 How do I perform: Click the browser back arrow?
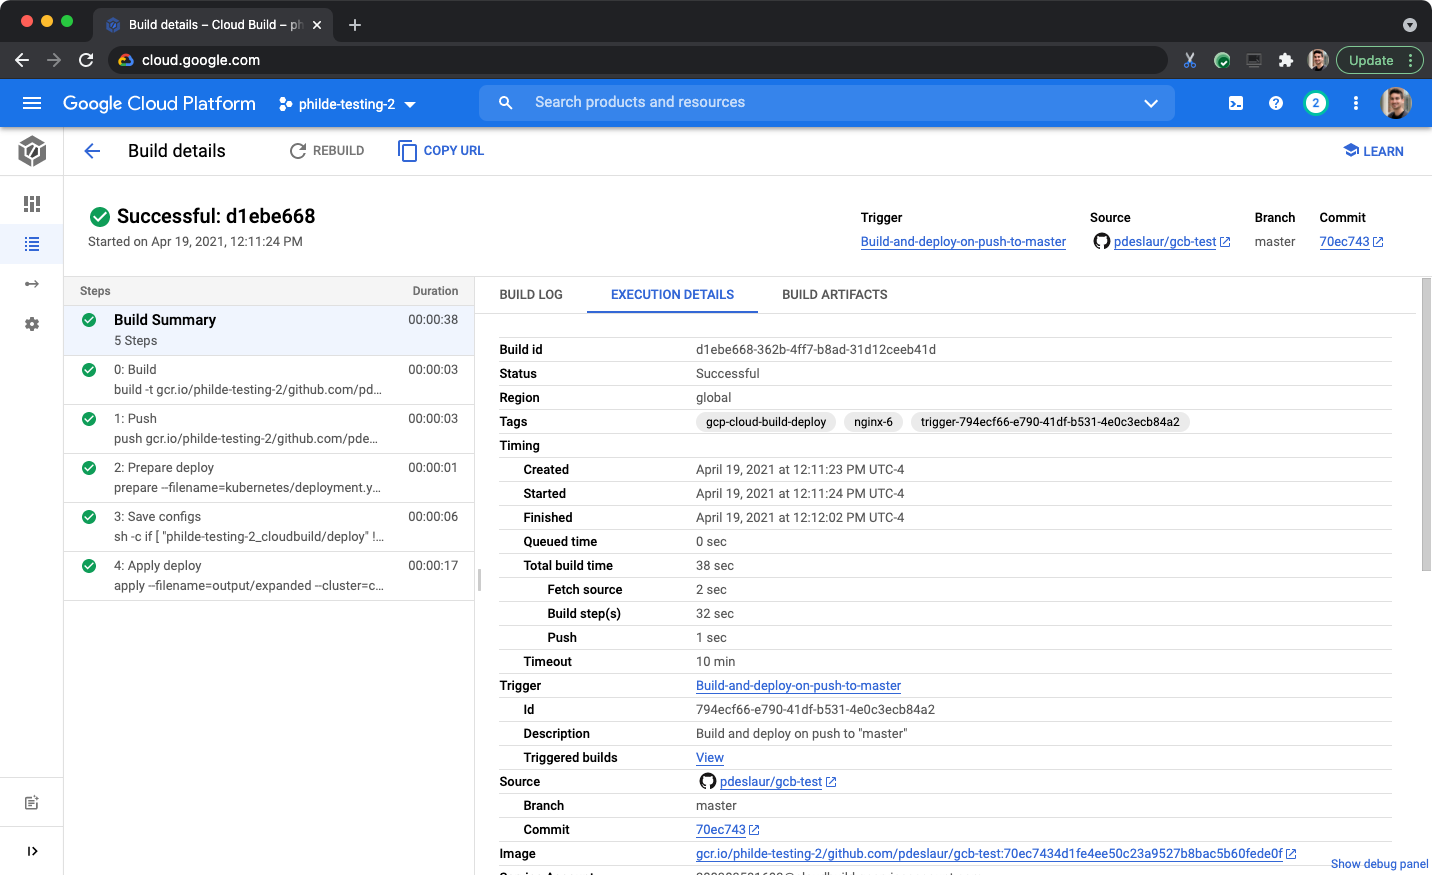[x=22, y=60]
